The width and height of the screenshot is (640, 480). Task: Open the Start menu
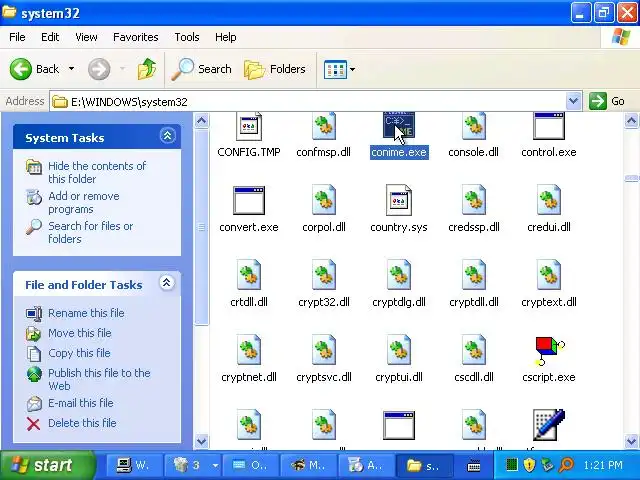(x=46, y=465)
